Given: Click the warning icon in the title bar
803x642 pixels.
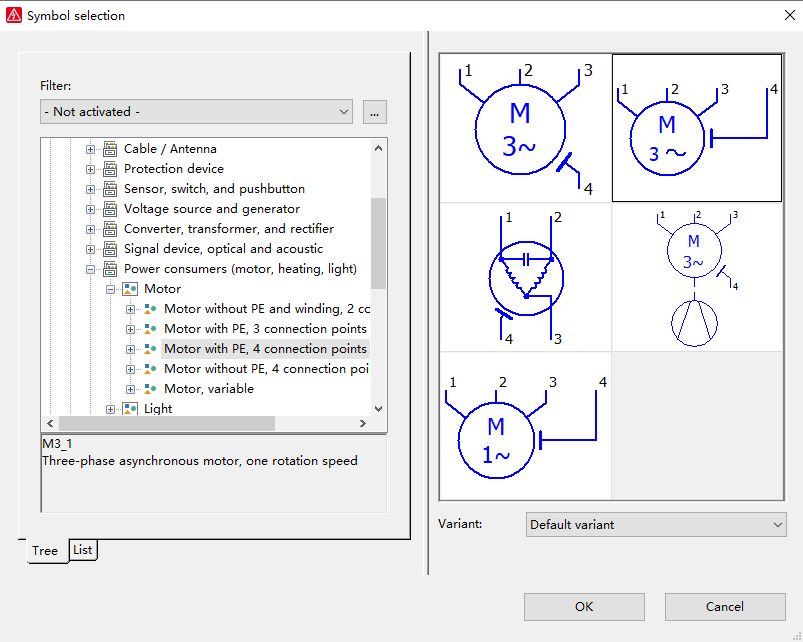Looking at the screenshot, I should coord(13,15).
